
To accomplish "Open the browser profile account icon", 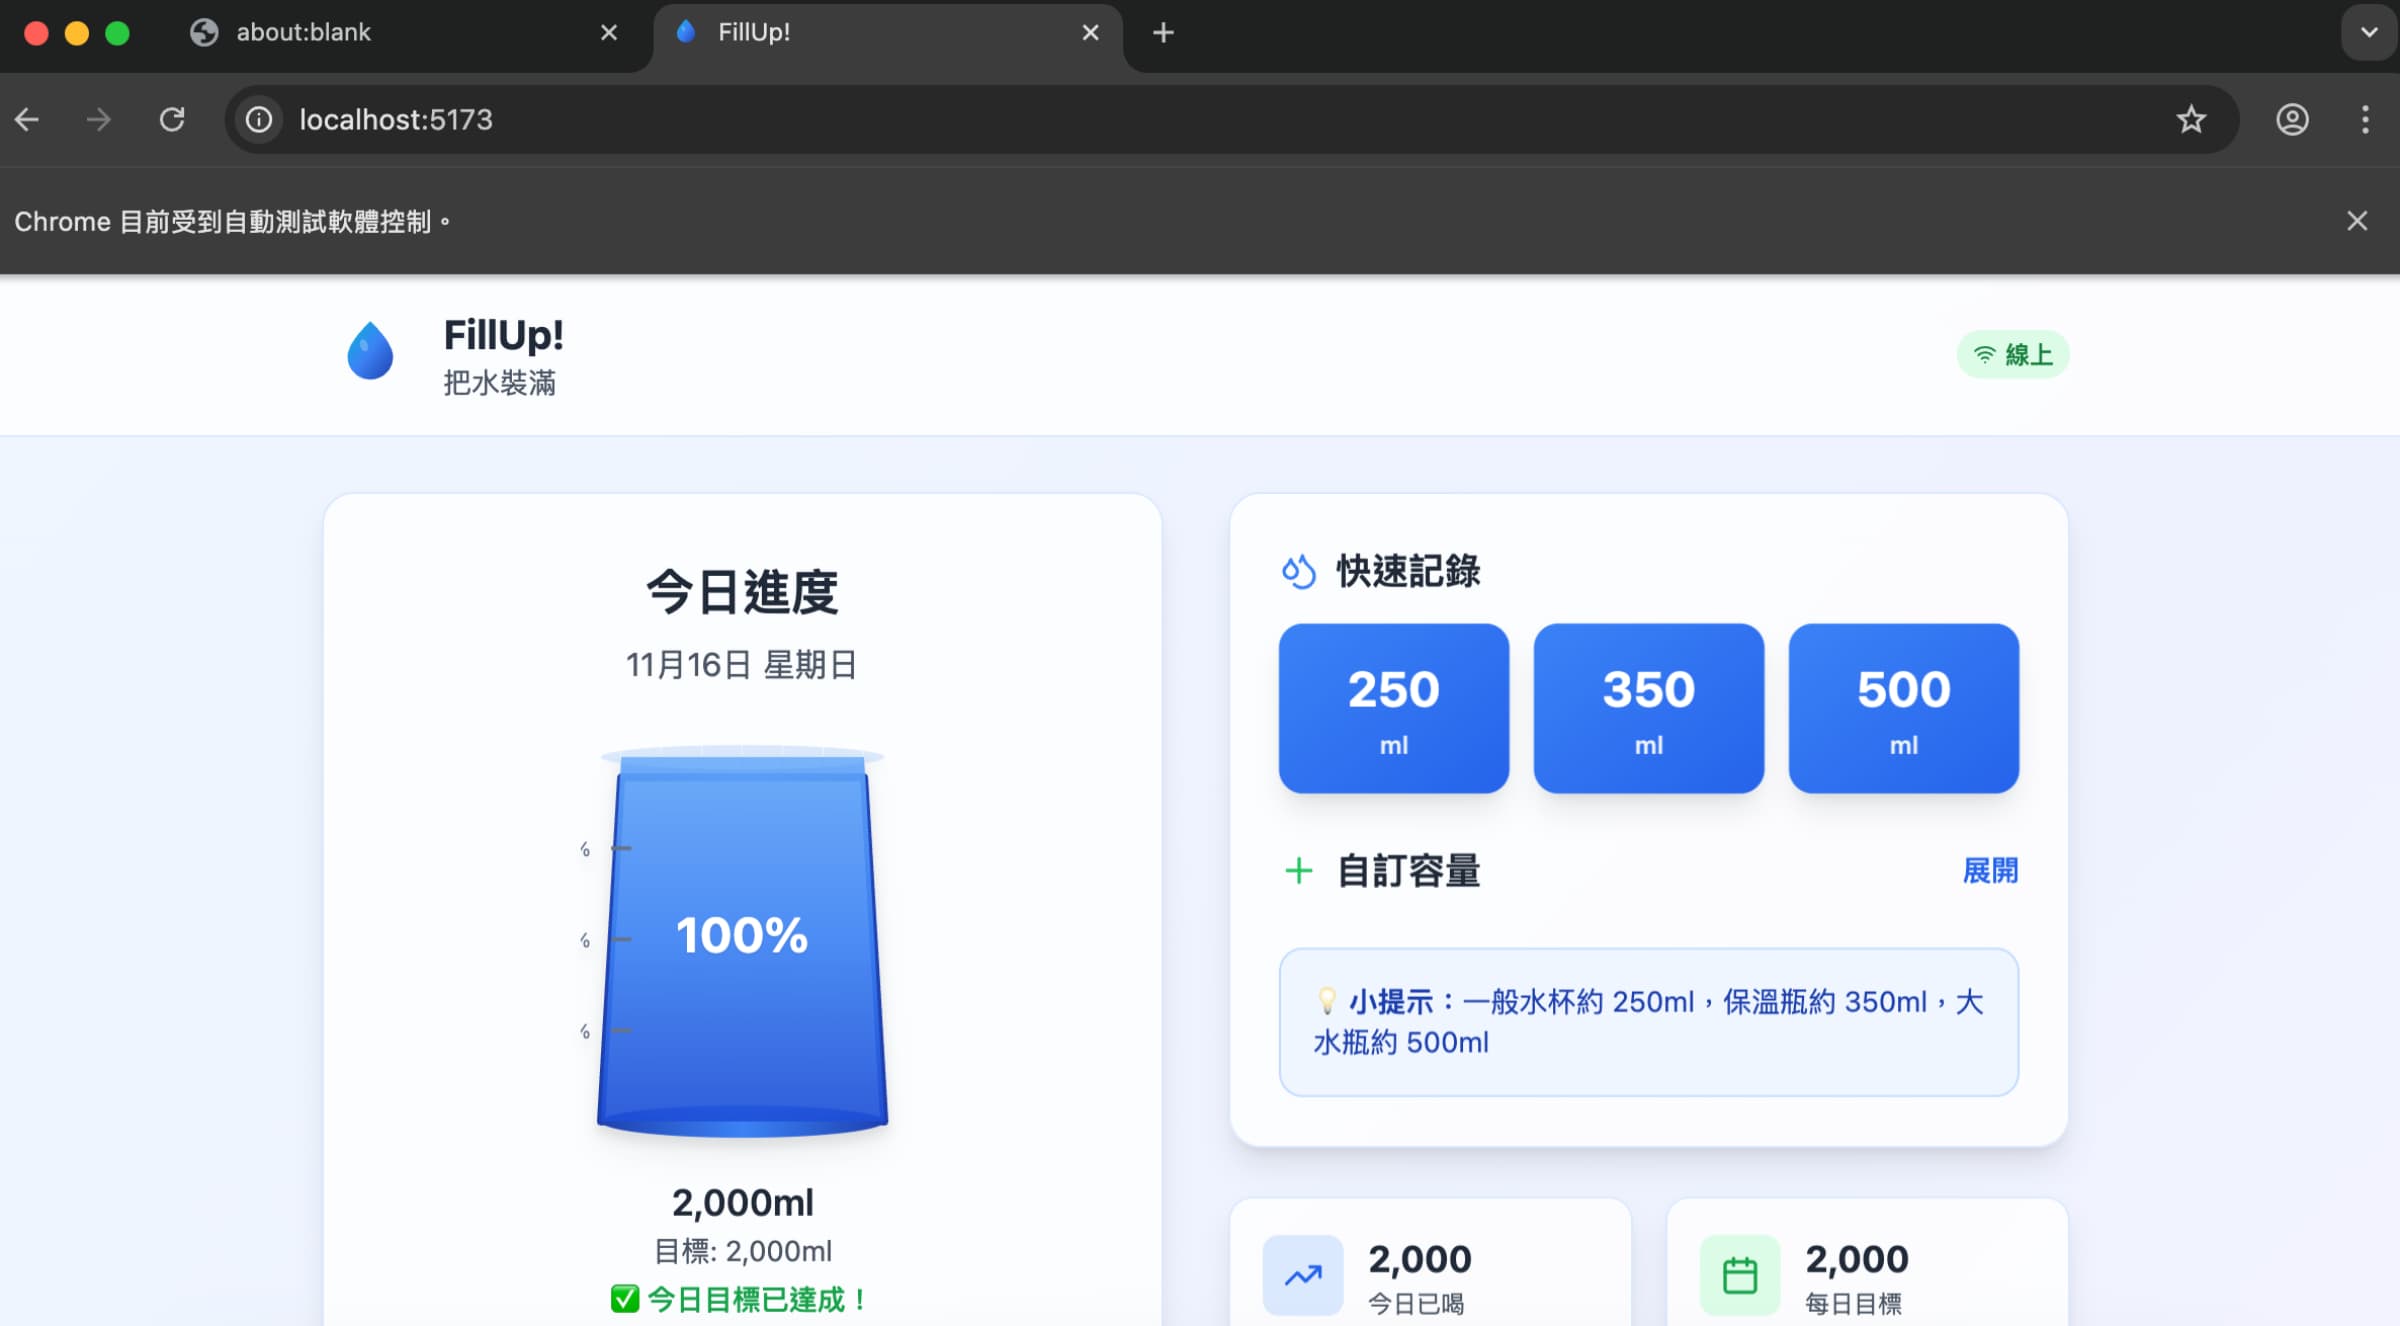I will [x=2292, y=119].
